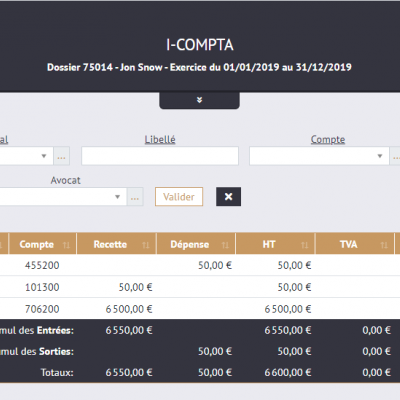The image size is (400, 400).
Task: Expand the header panel with double chevron
Action: (x=199, y=100)
